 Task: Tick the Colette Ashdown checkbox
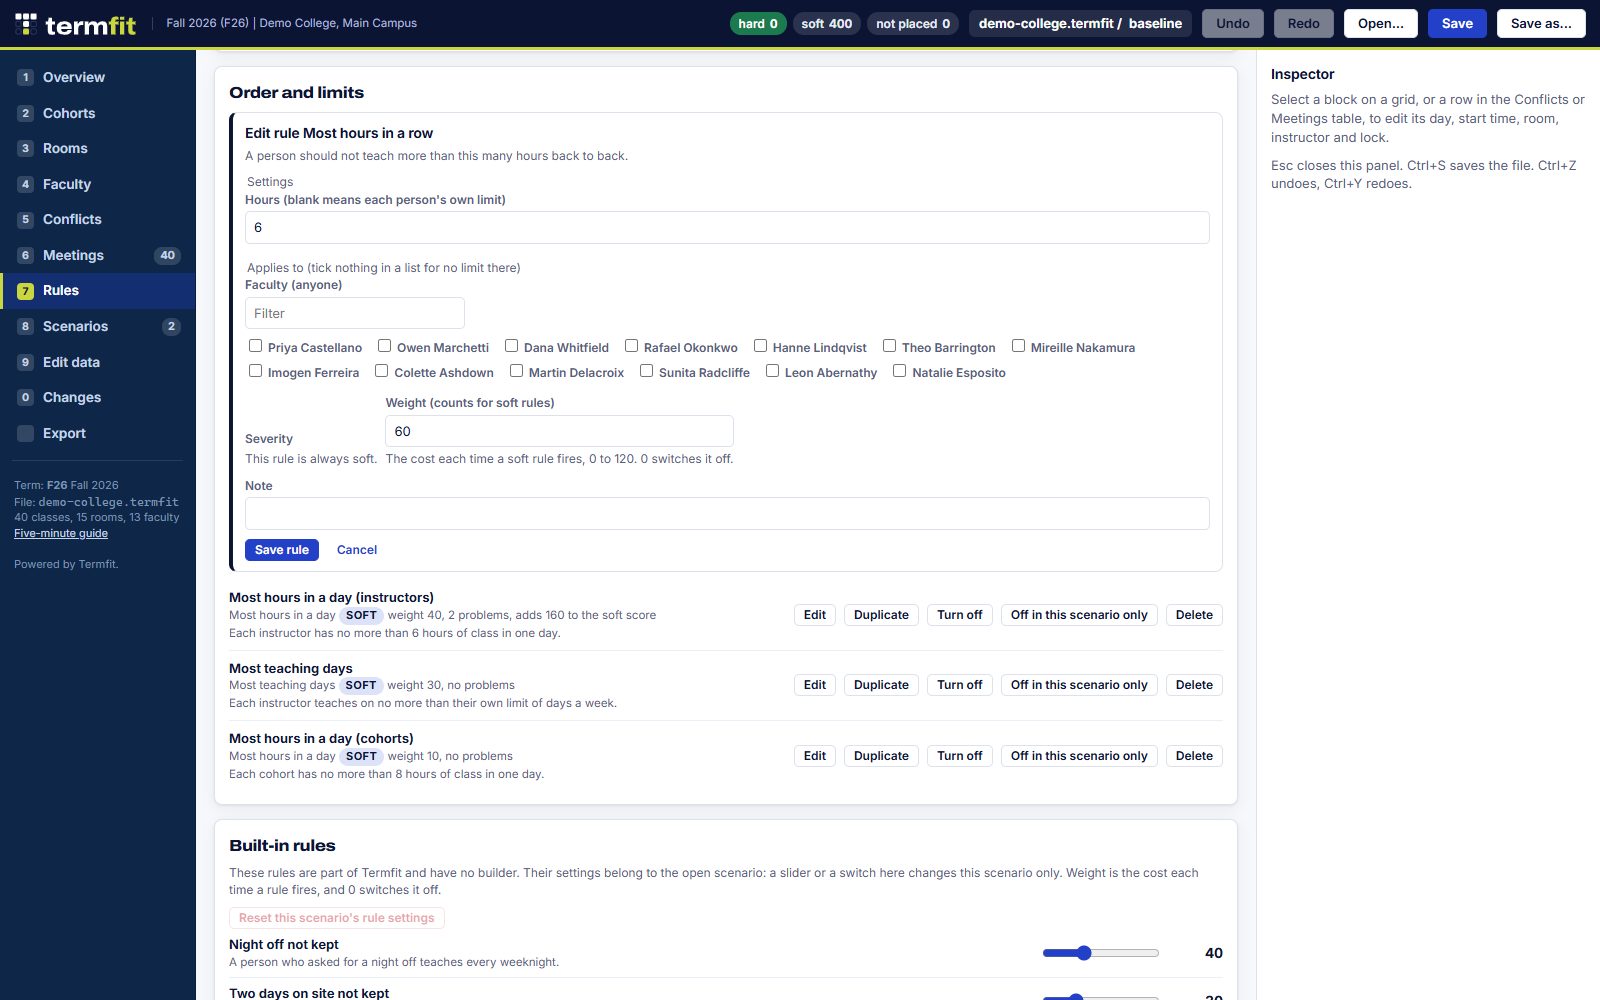click(382, 371)
